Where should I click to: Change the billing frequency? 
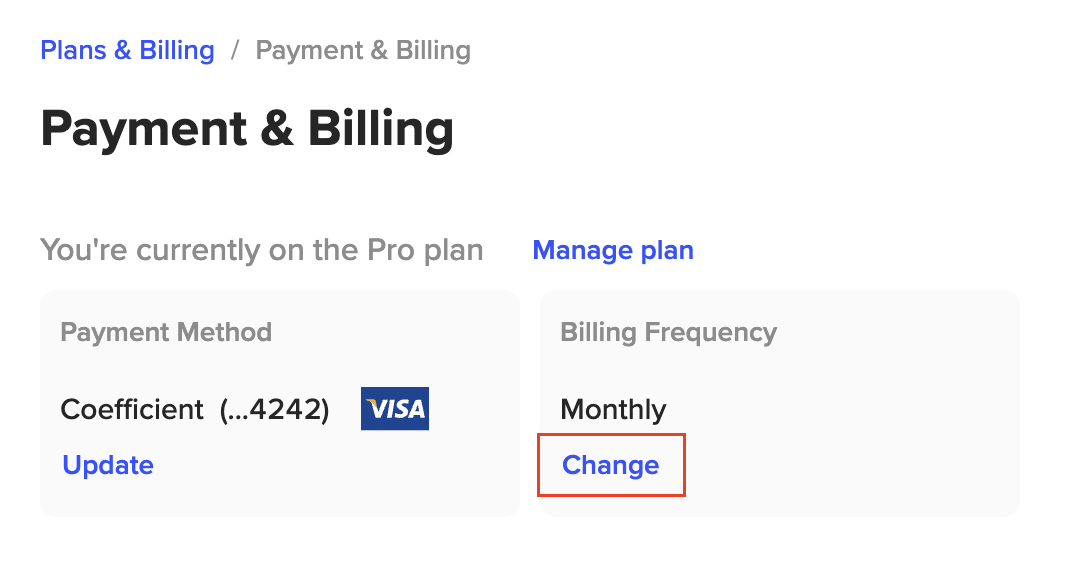(x=611, y=465)
